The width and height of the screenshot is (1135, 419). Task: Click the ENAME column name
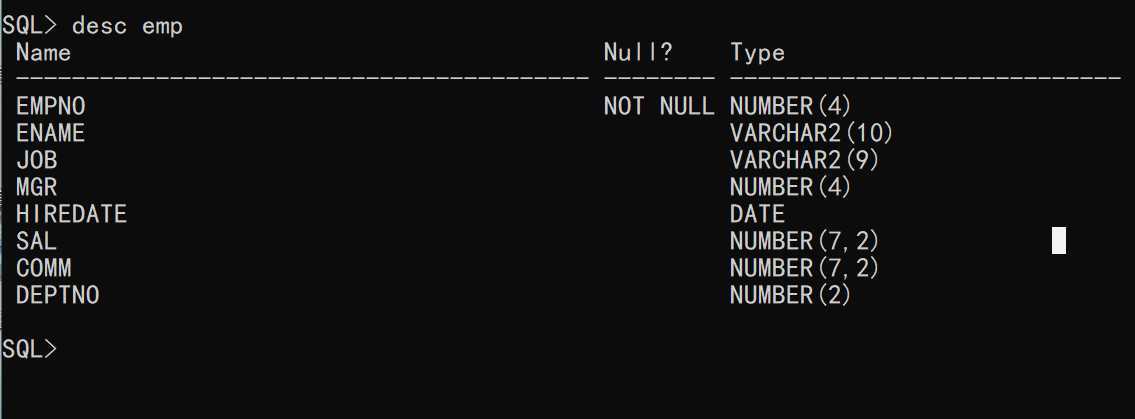51,133
